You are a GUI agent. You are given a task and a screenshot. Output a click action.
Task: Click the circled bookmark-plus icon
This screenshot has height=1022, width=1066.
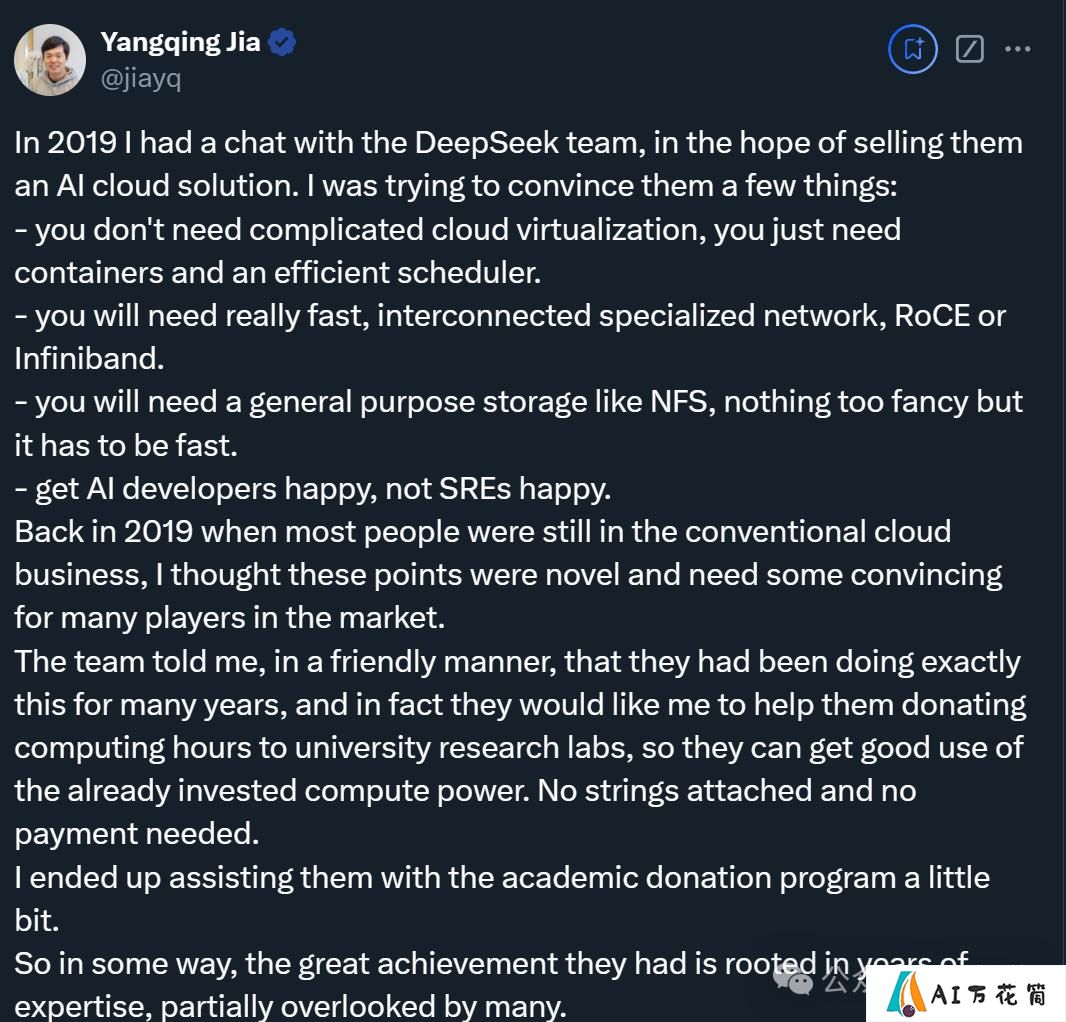[x=913, y=49]
